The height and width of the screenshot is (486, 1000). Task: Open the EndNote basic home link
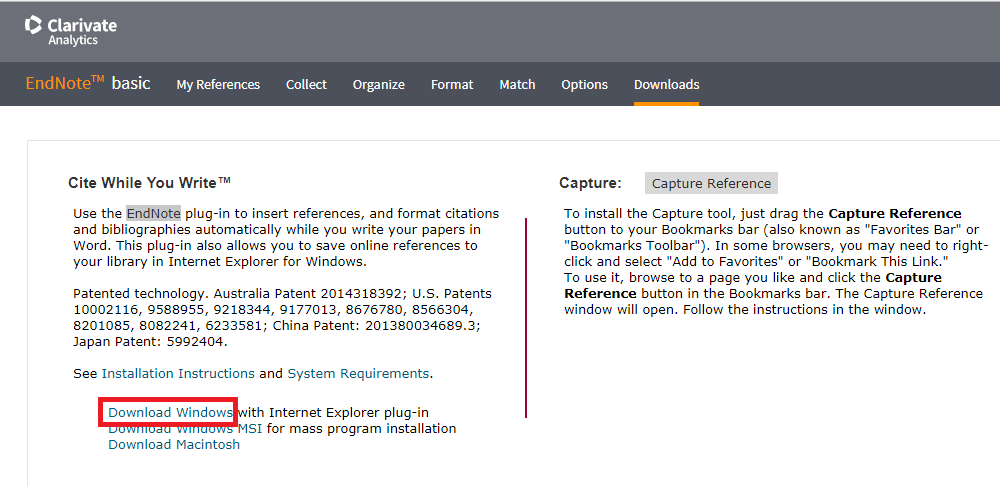88,84
